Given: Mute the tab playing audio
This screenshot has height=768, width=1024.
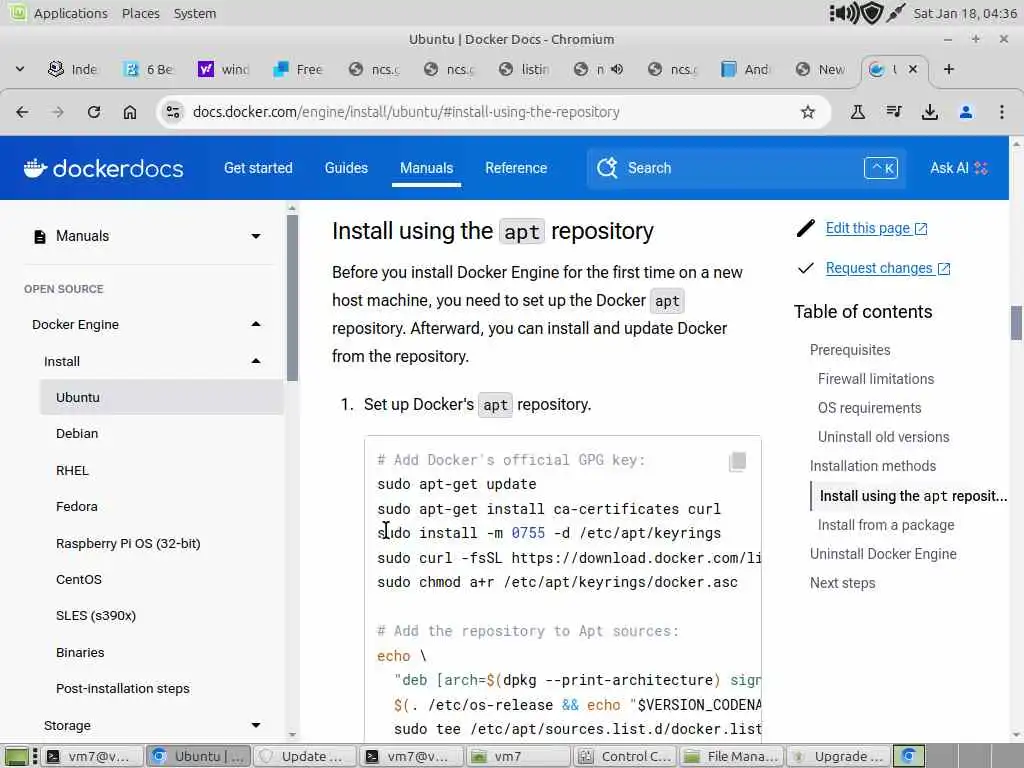Looking at the screenshot, I should pos(616,69).
